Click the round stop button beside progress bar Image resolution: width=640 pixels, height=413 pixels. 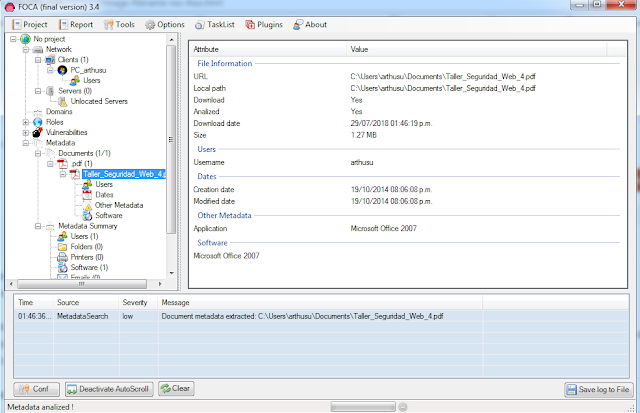[x=403, y=407]
